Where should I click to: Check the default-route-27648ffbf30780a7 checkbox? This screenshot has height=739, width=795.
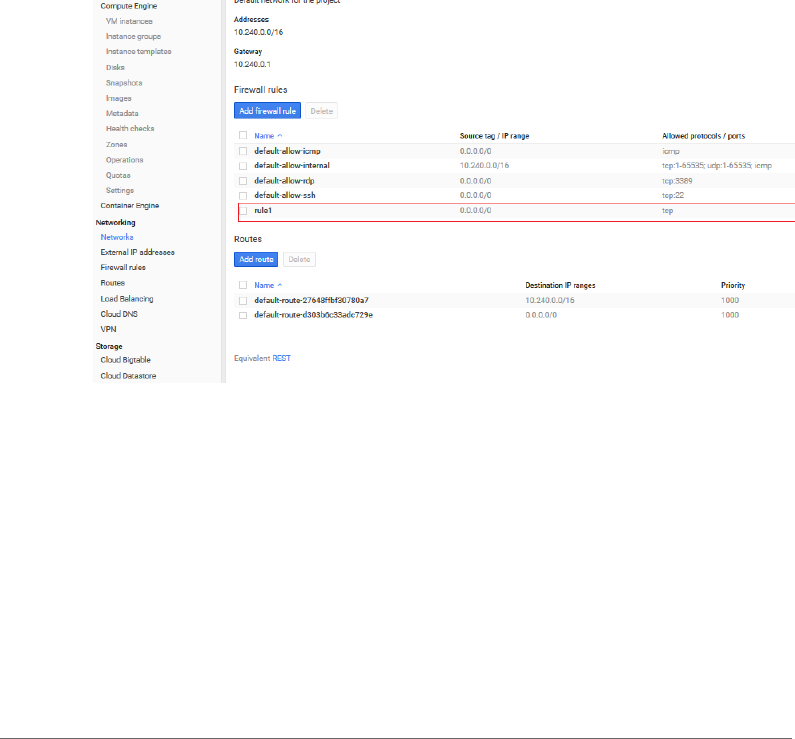pyautogui.click(x=243, y=301)
